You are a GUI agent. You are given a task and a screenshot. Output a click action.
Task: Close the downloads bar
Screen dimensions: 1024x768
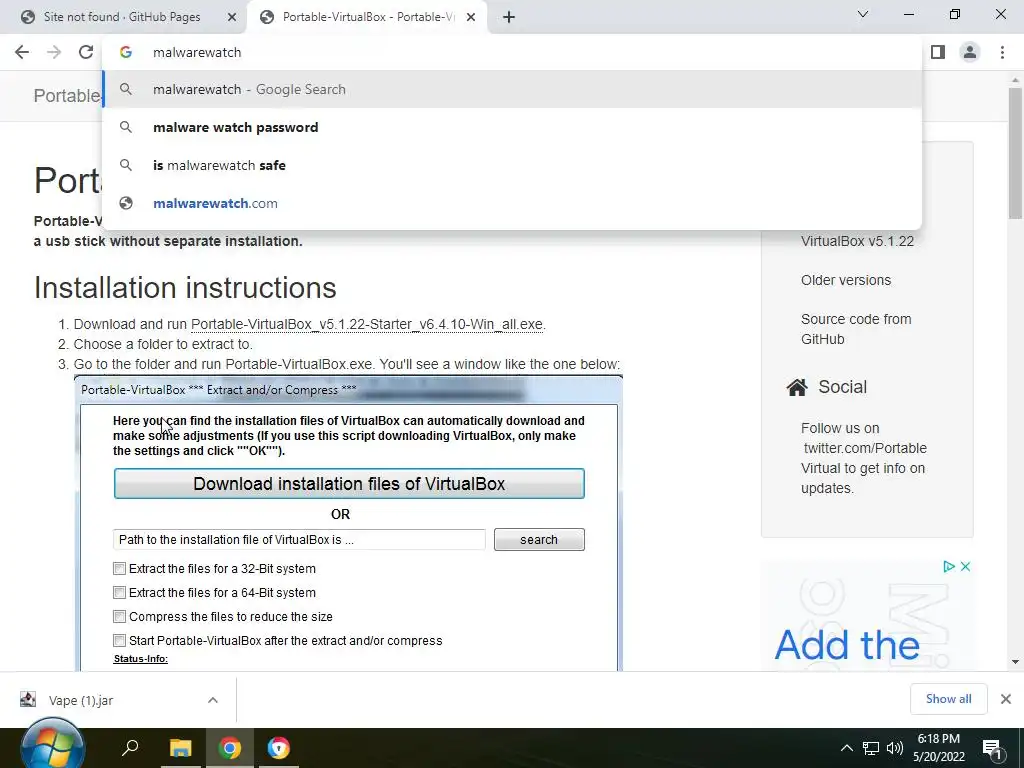point(1006,699)
